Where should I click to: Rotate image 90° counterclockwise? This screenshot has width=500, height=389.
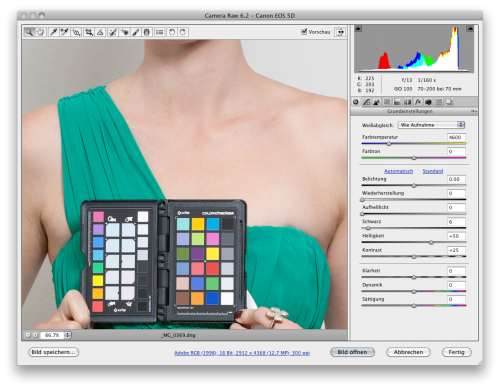pyautogui.click(x=172, y=32)
